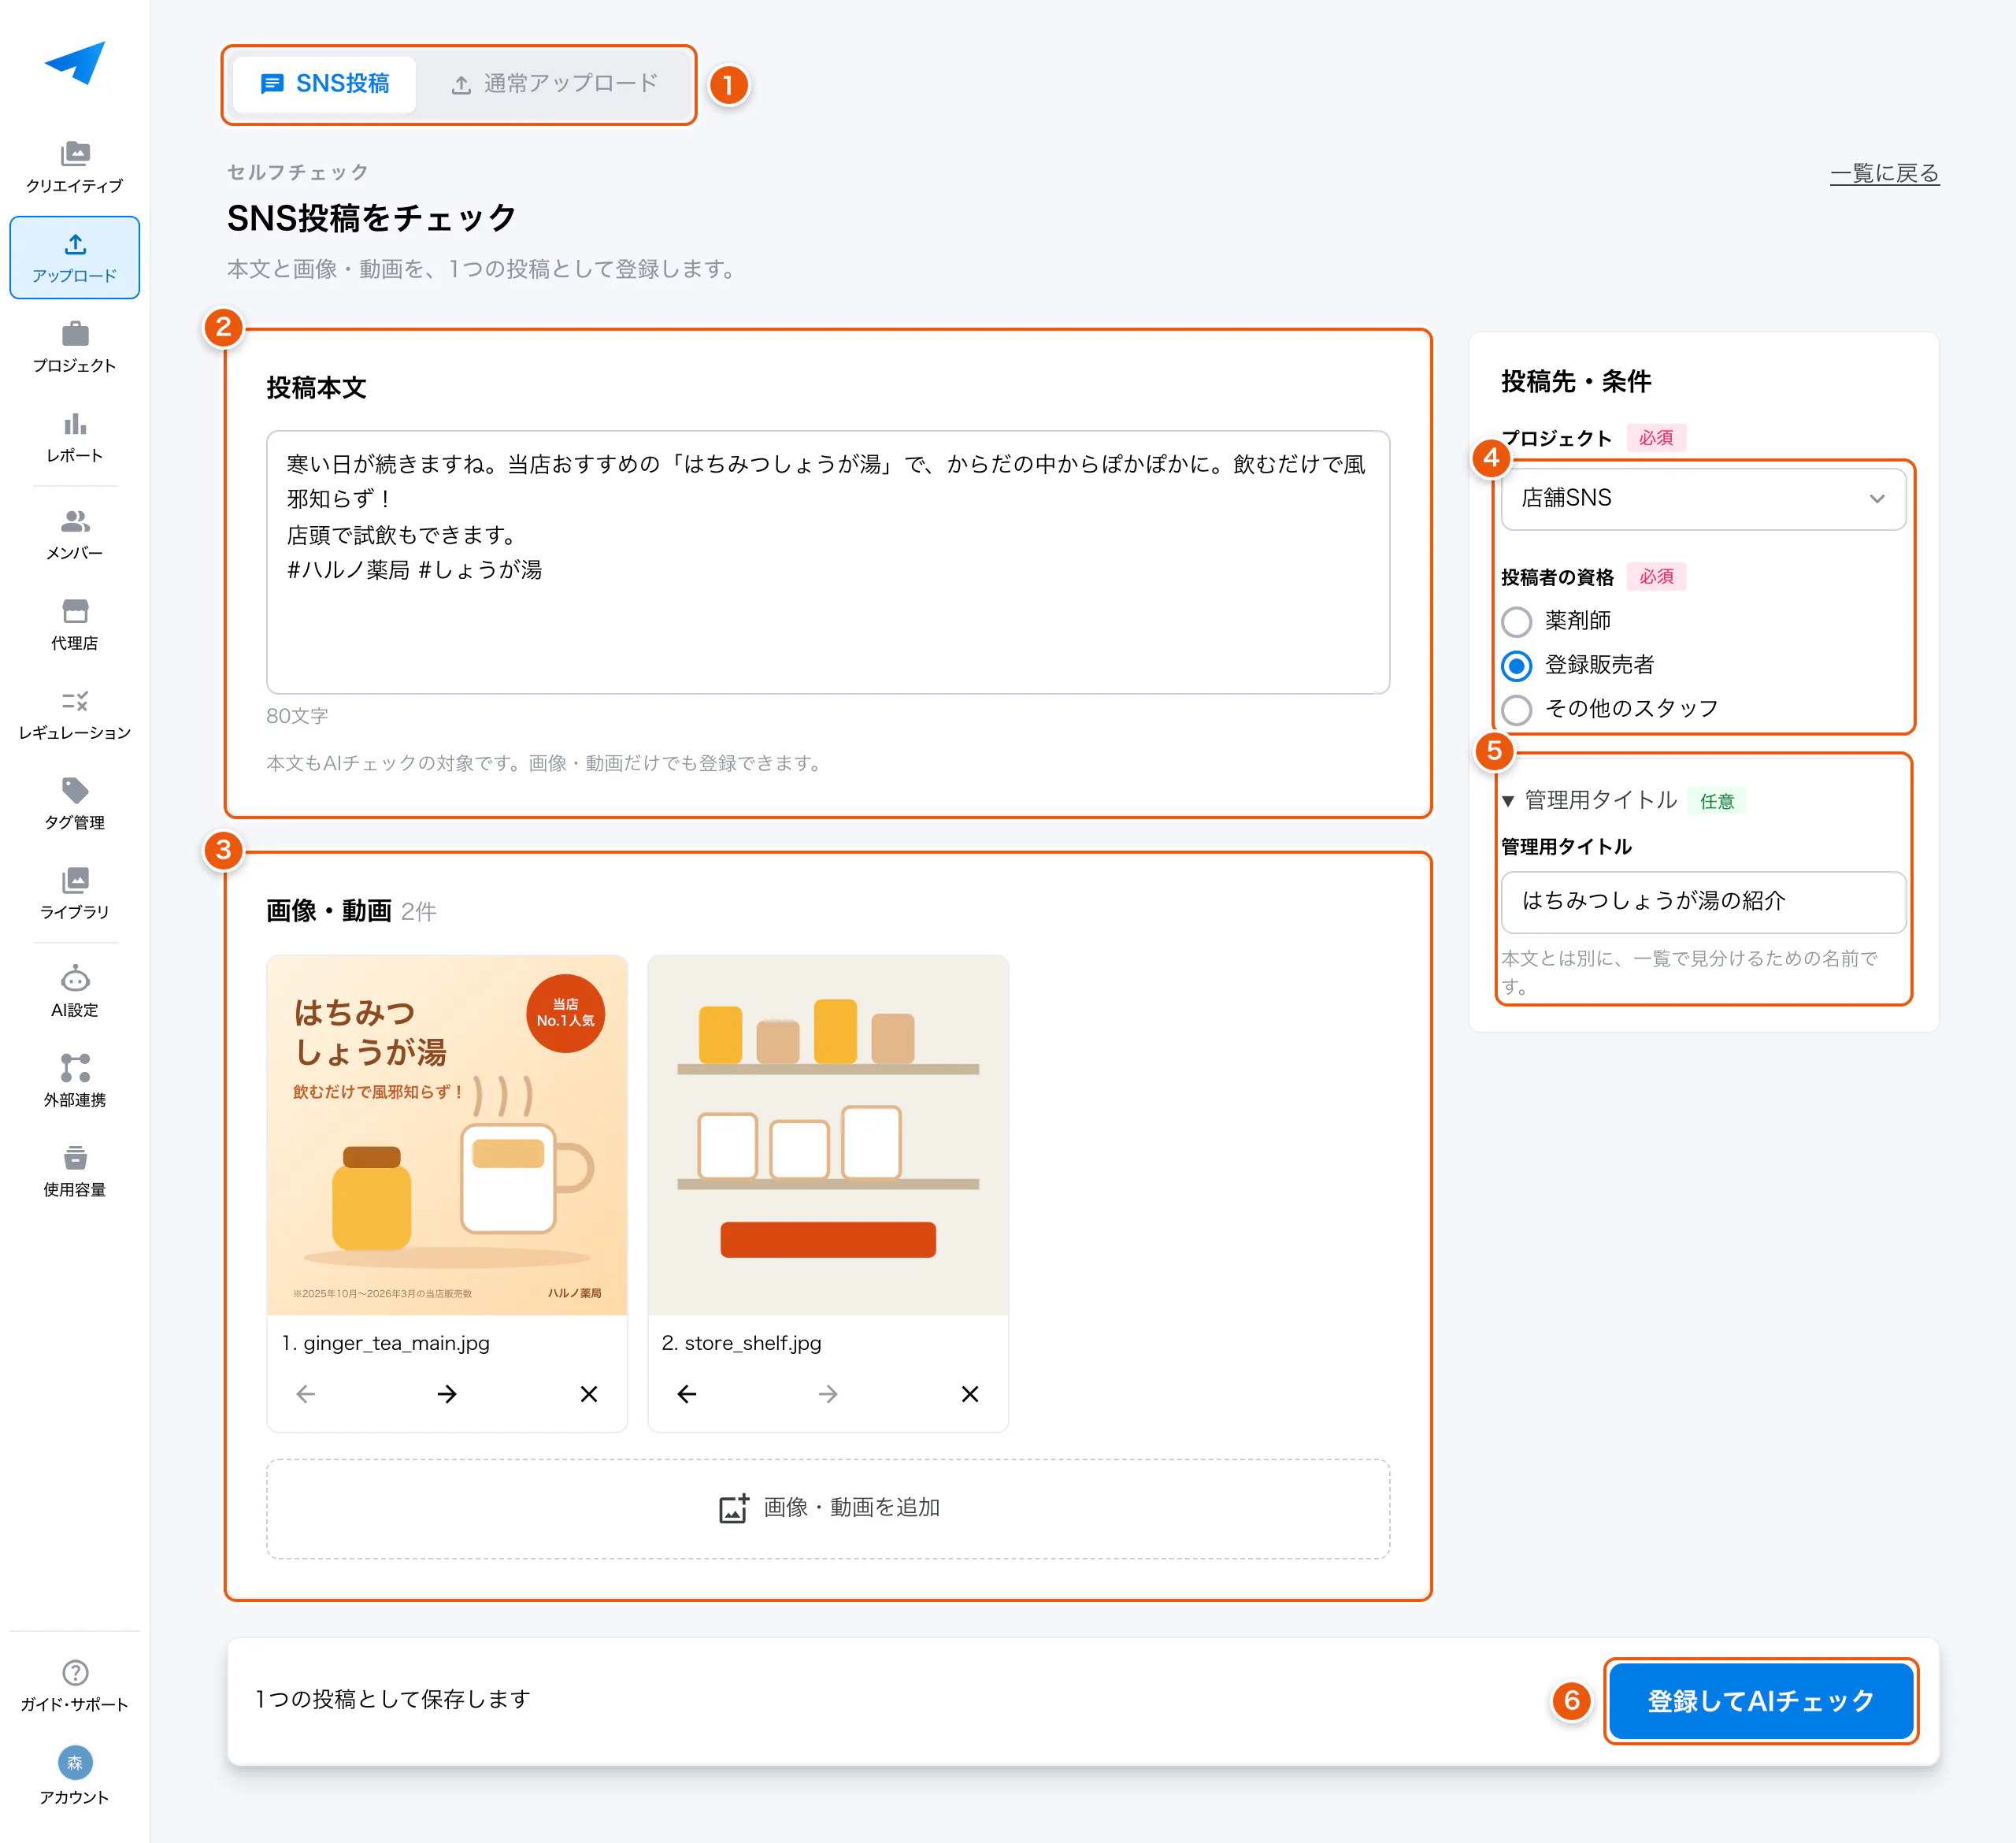Click the 1つの投稿として保存します text
Screen dimensions: 2016x1843
393,1699
